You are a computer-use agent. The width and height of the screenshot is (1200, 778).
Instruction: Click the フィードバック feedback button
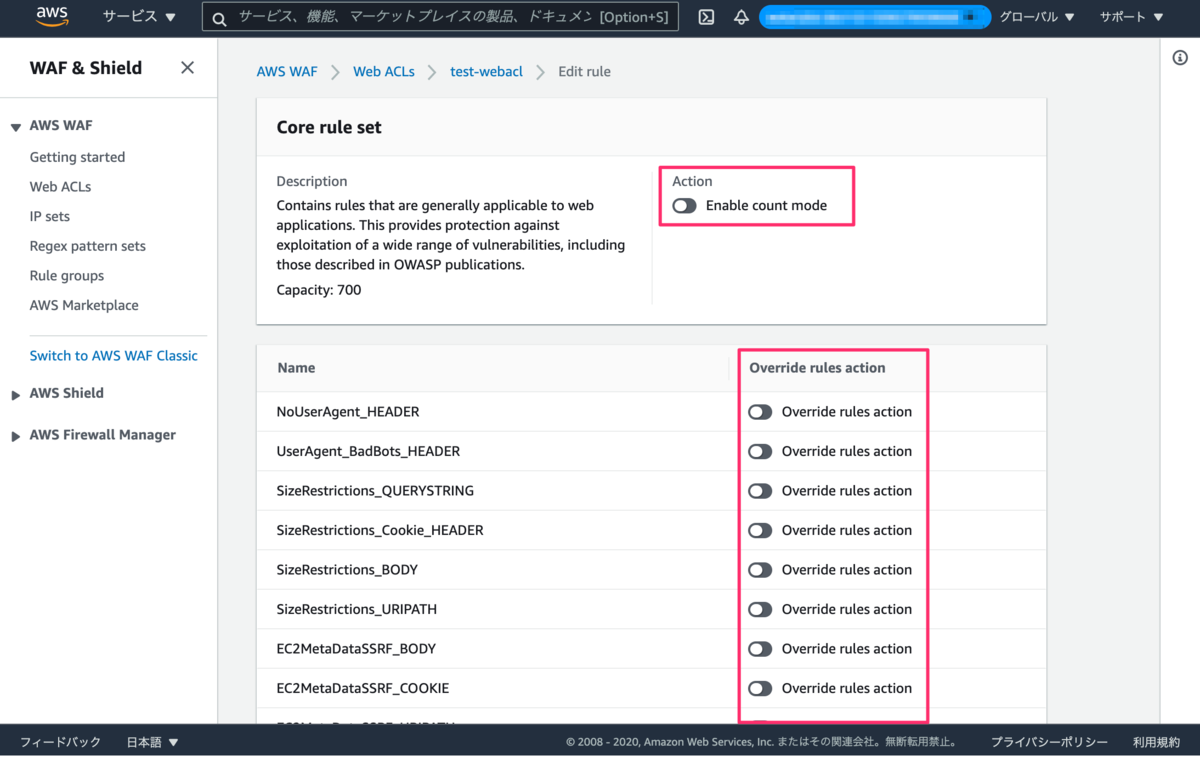61,742
